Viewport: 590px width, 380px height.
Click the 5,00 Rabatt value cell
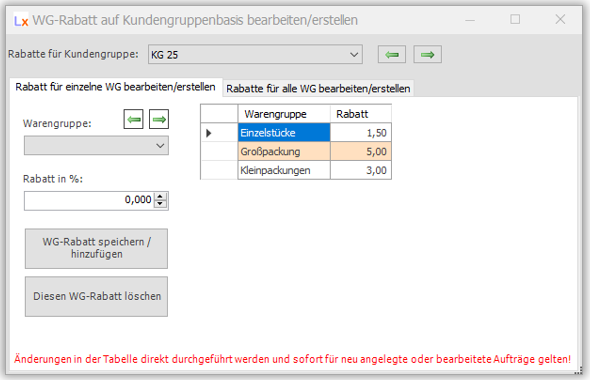tap(361, 152)
